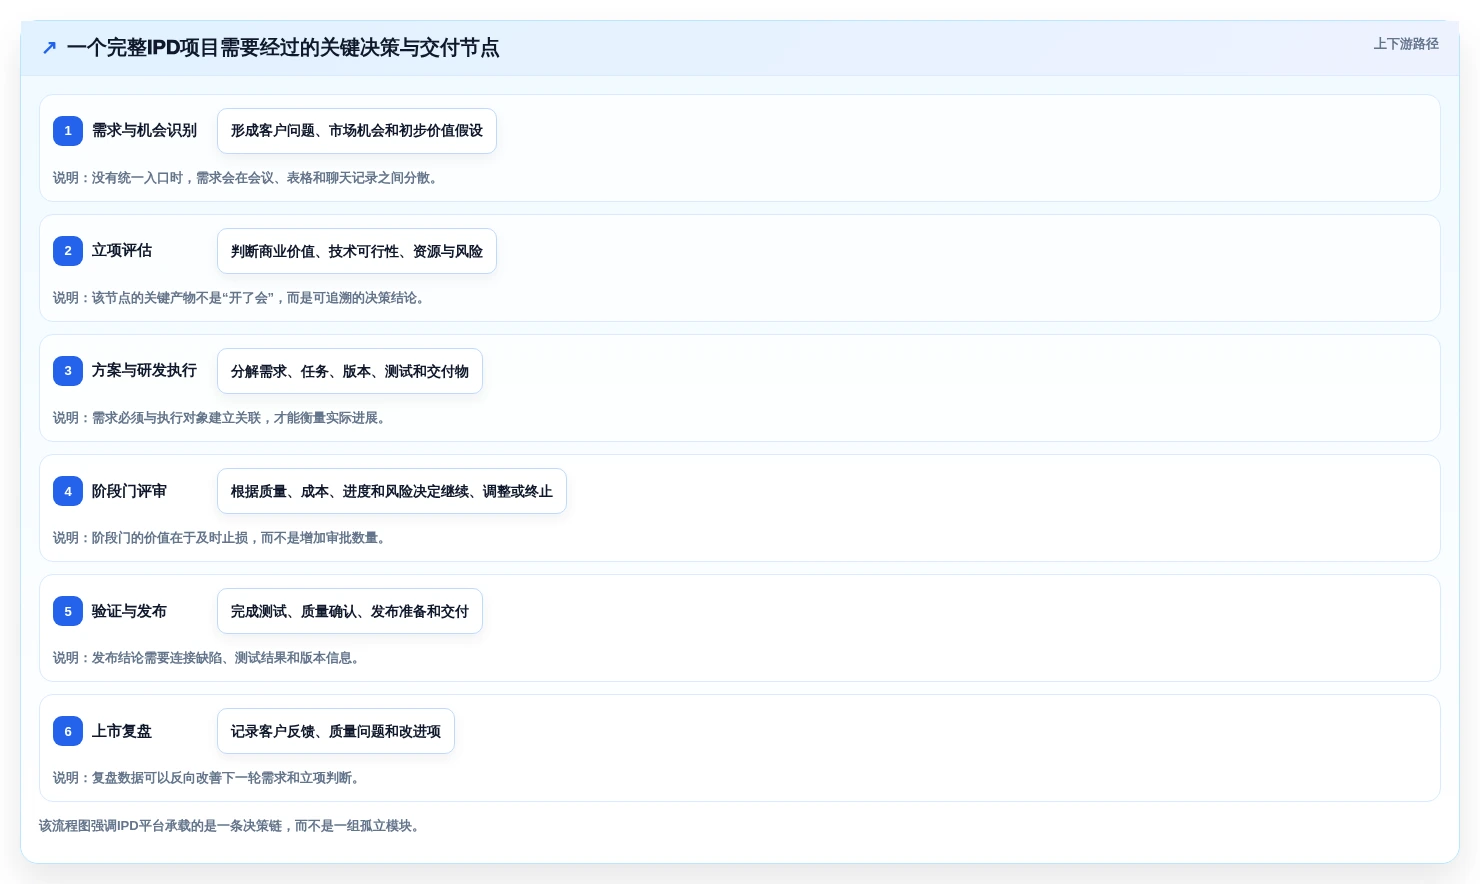Click the 立项评估 step title
This screenshot has height=884, width=1480.
[x=122, y=251]
